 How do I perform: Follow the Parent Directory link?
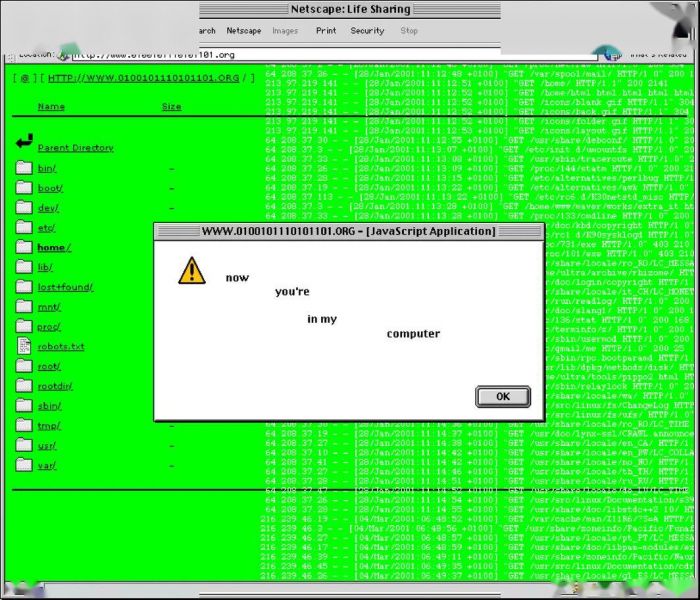(x=75, y=148)
